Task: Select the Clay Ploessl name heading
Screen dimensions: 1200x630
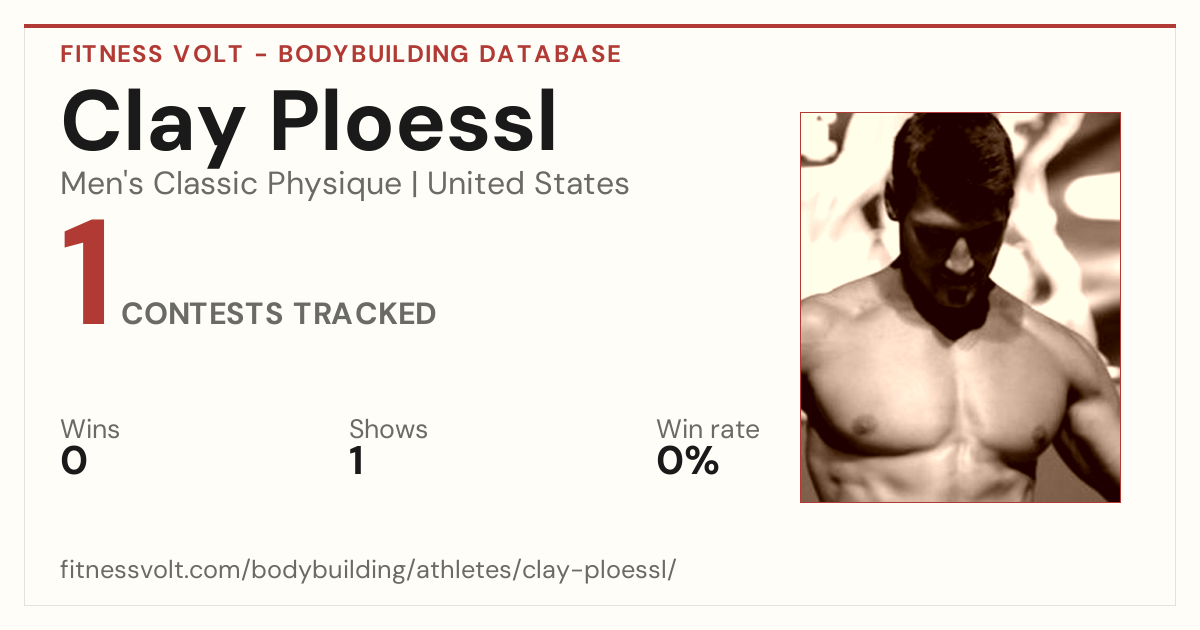Action: point(309,124)
